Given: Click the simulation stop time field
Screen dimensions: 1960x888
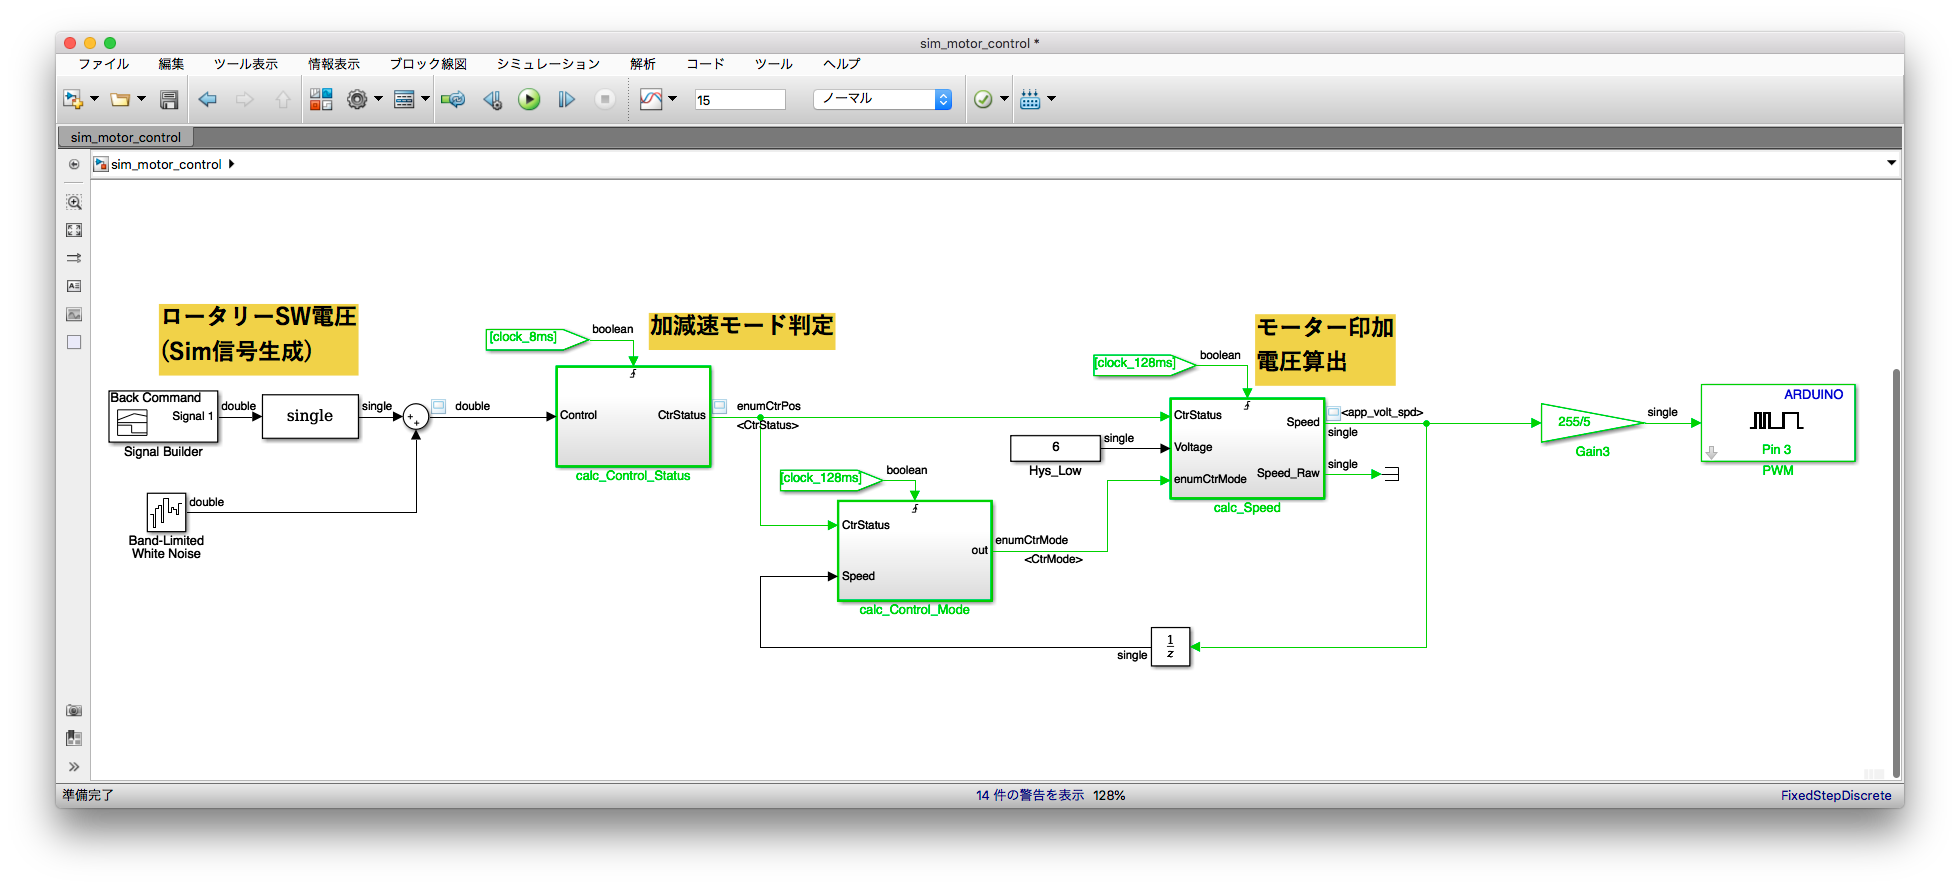Looking at the screenshot, I should [740, 100].
